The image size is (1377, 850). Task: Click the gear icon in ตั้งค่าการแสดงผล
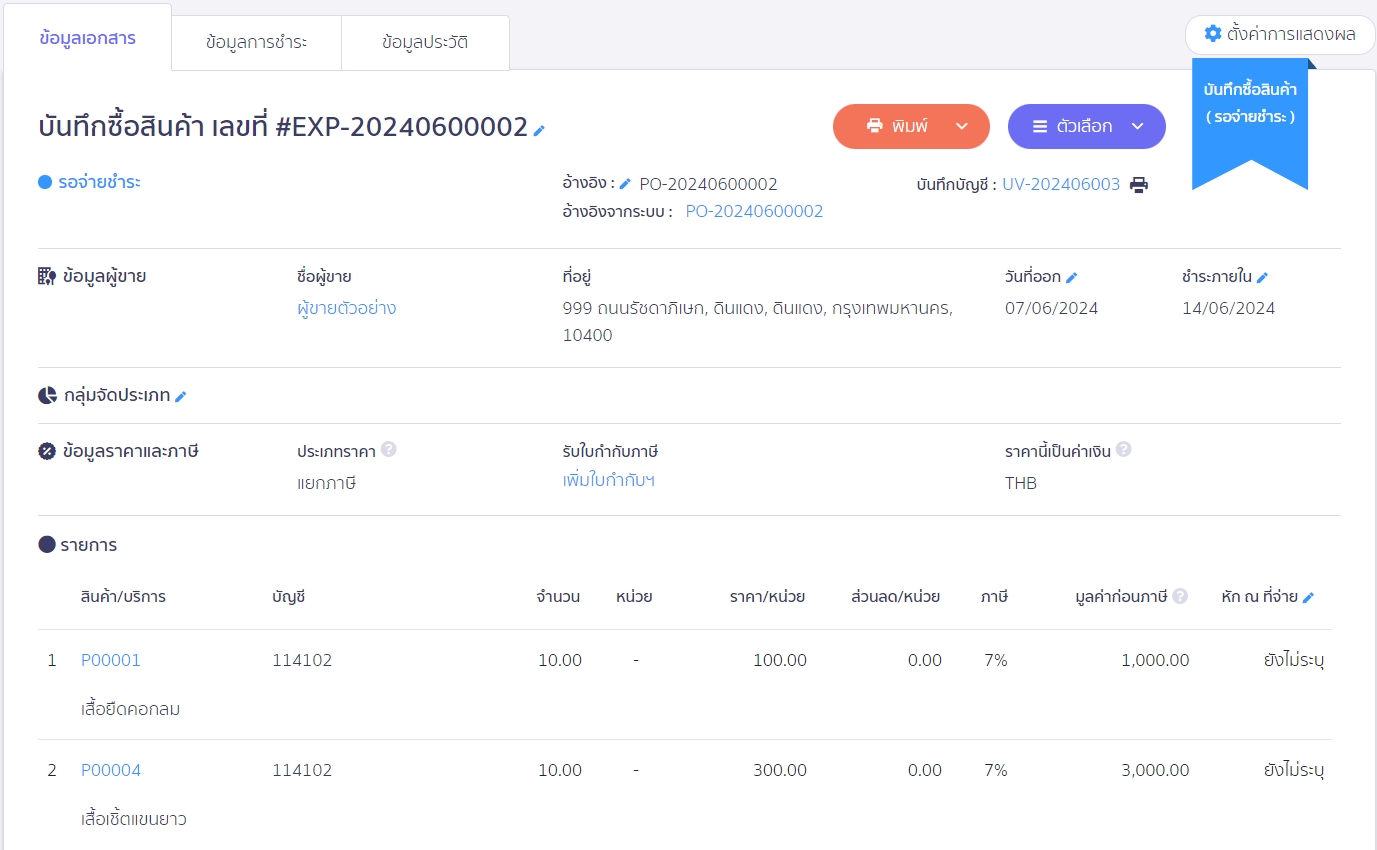click(1213, 34)
